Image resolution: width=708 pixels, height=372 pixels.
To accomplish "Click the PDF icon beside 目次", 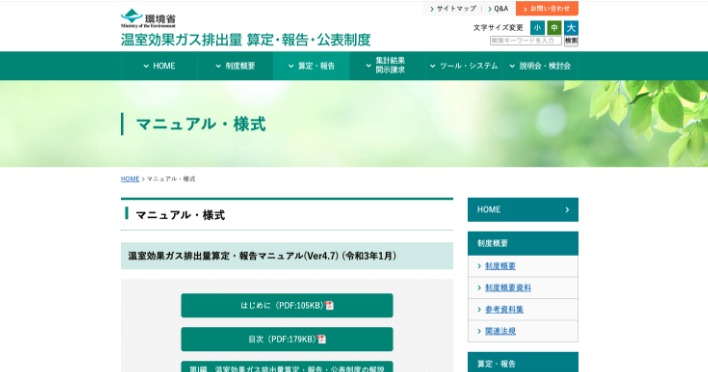I will 321,339.
